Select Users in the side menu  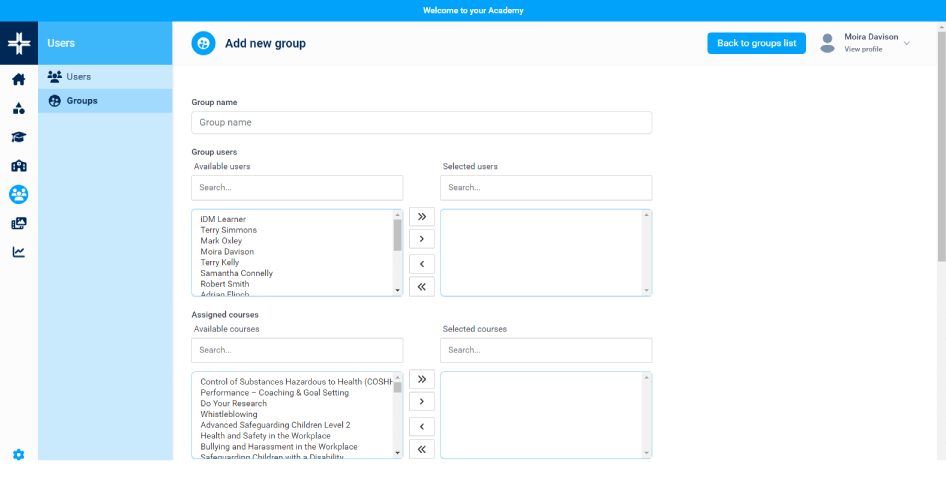click(78, 76)
